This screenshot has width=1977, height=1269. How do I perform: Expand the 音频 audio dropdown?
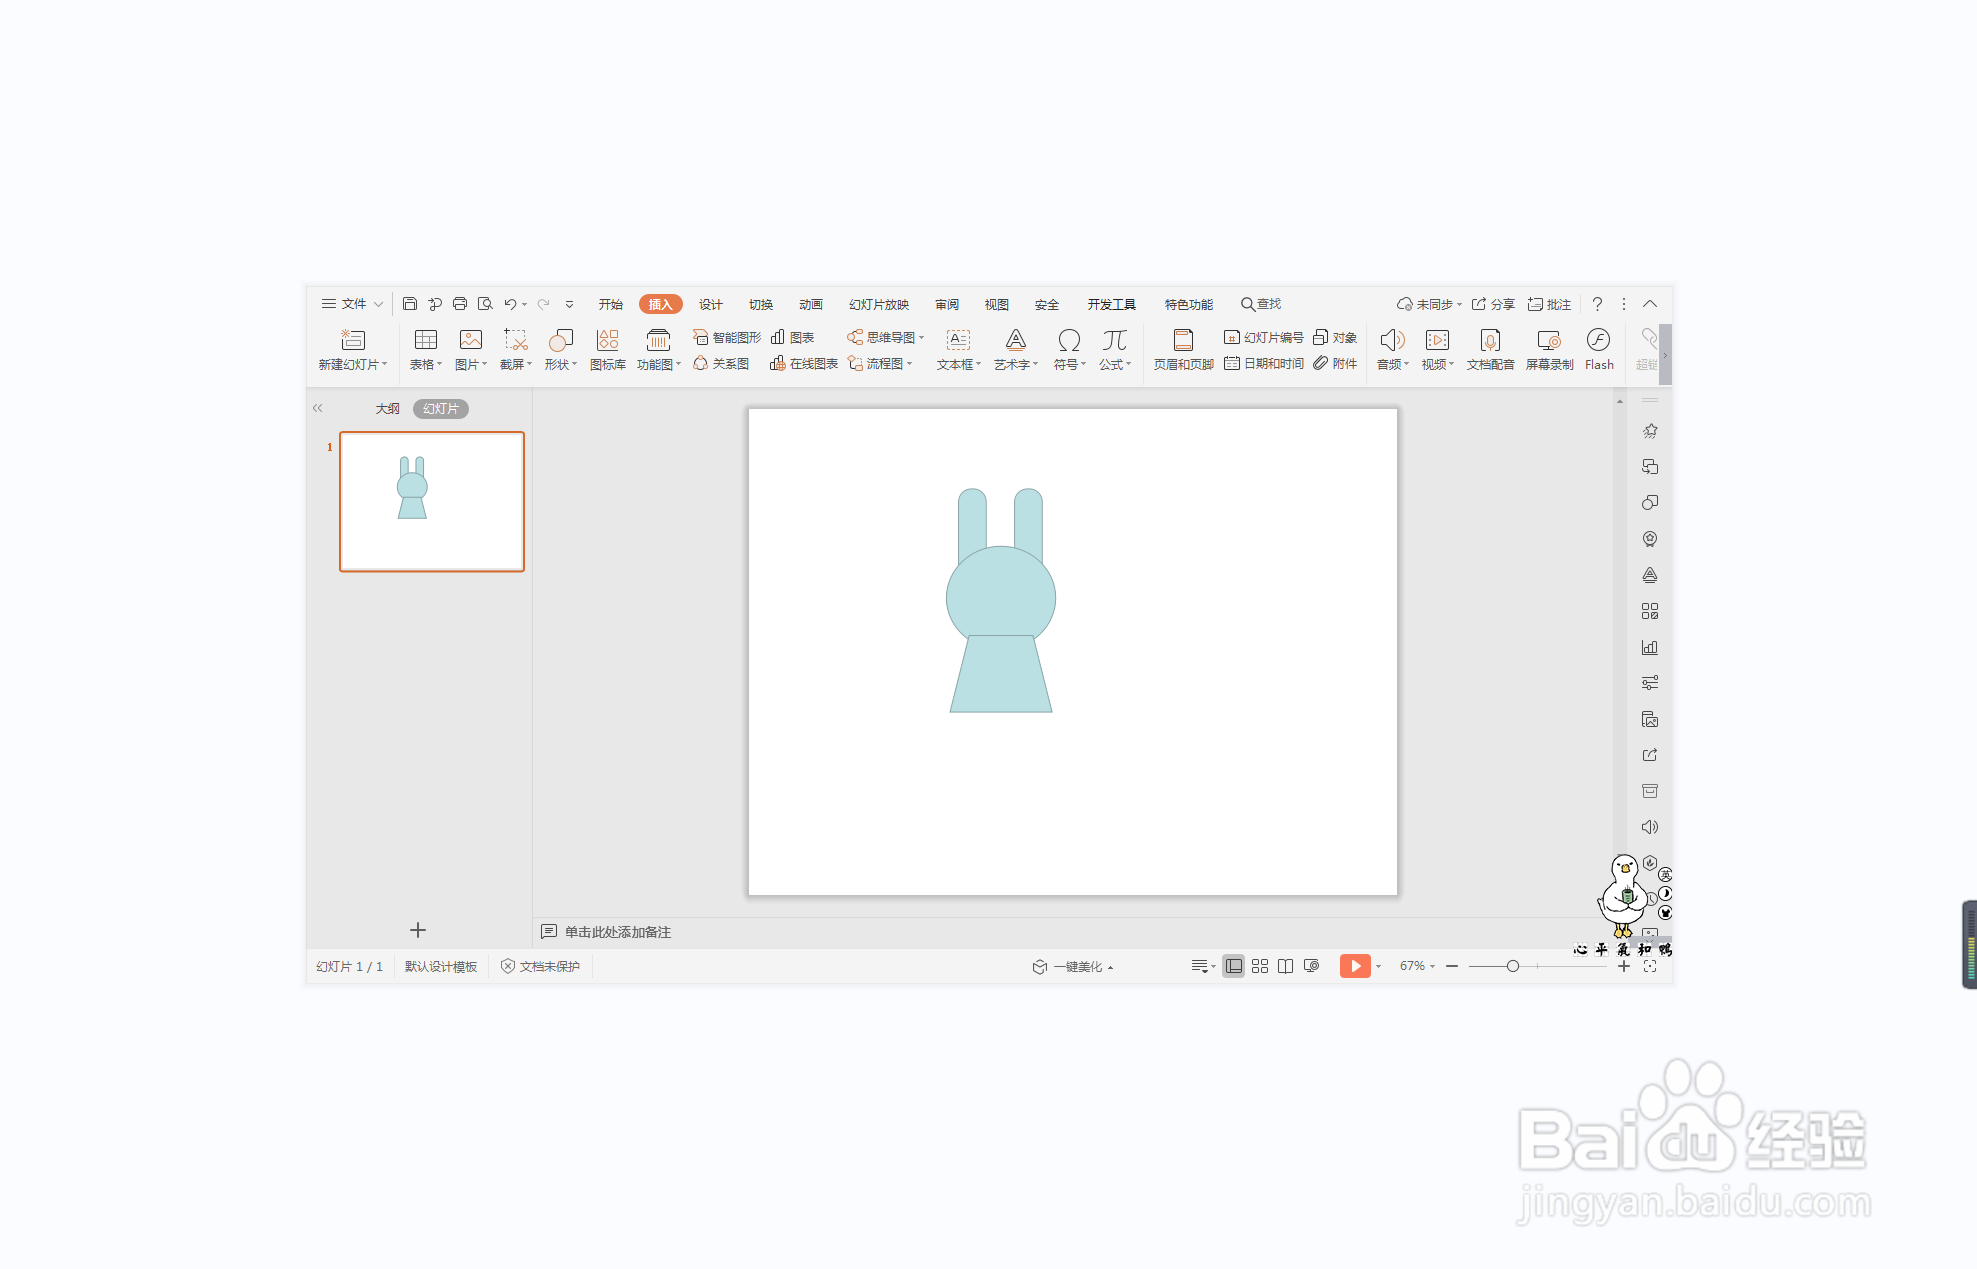point(1407,365)
